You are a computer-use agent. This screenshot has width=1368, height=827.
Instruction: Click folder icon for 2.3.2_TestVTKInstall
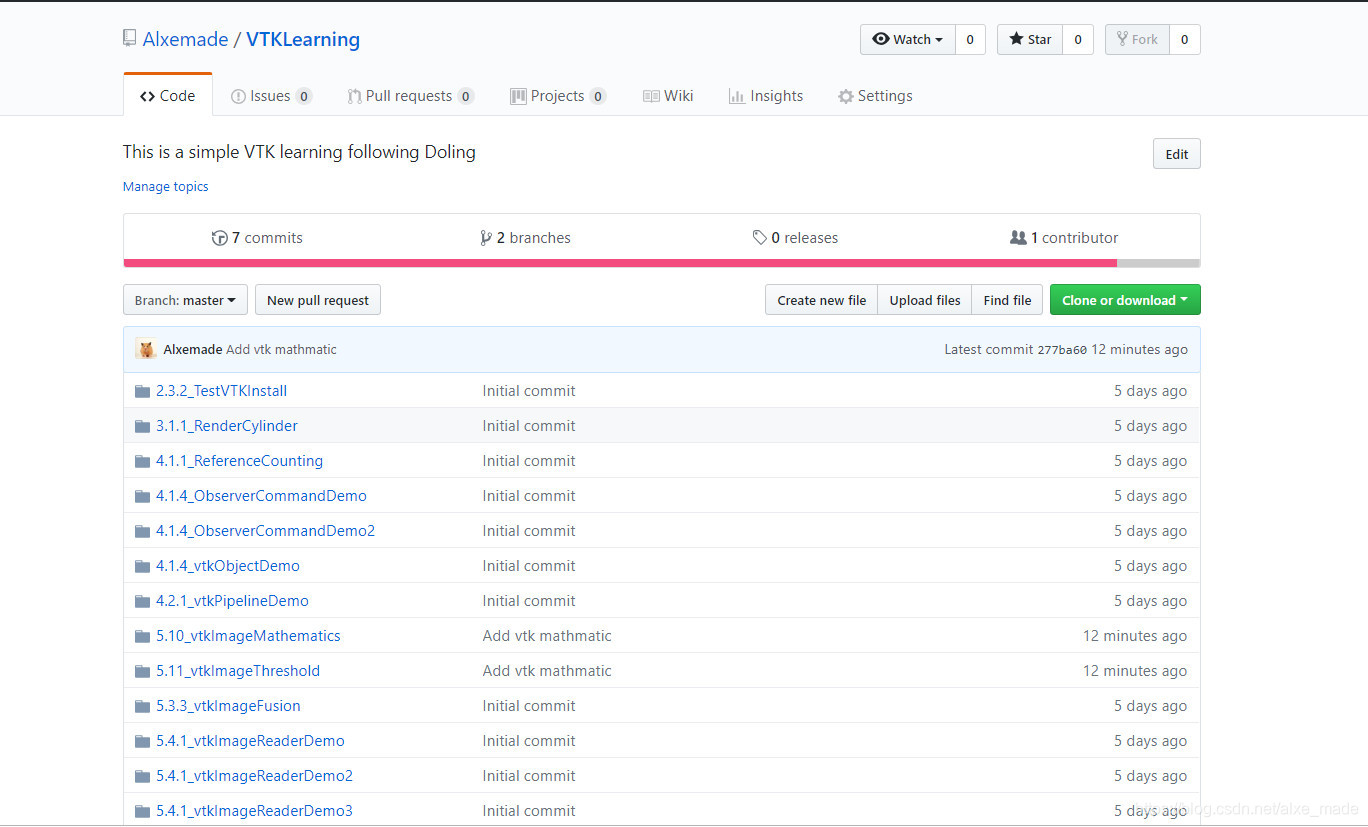(x=142, y=391)
